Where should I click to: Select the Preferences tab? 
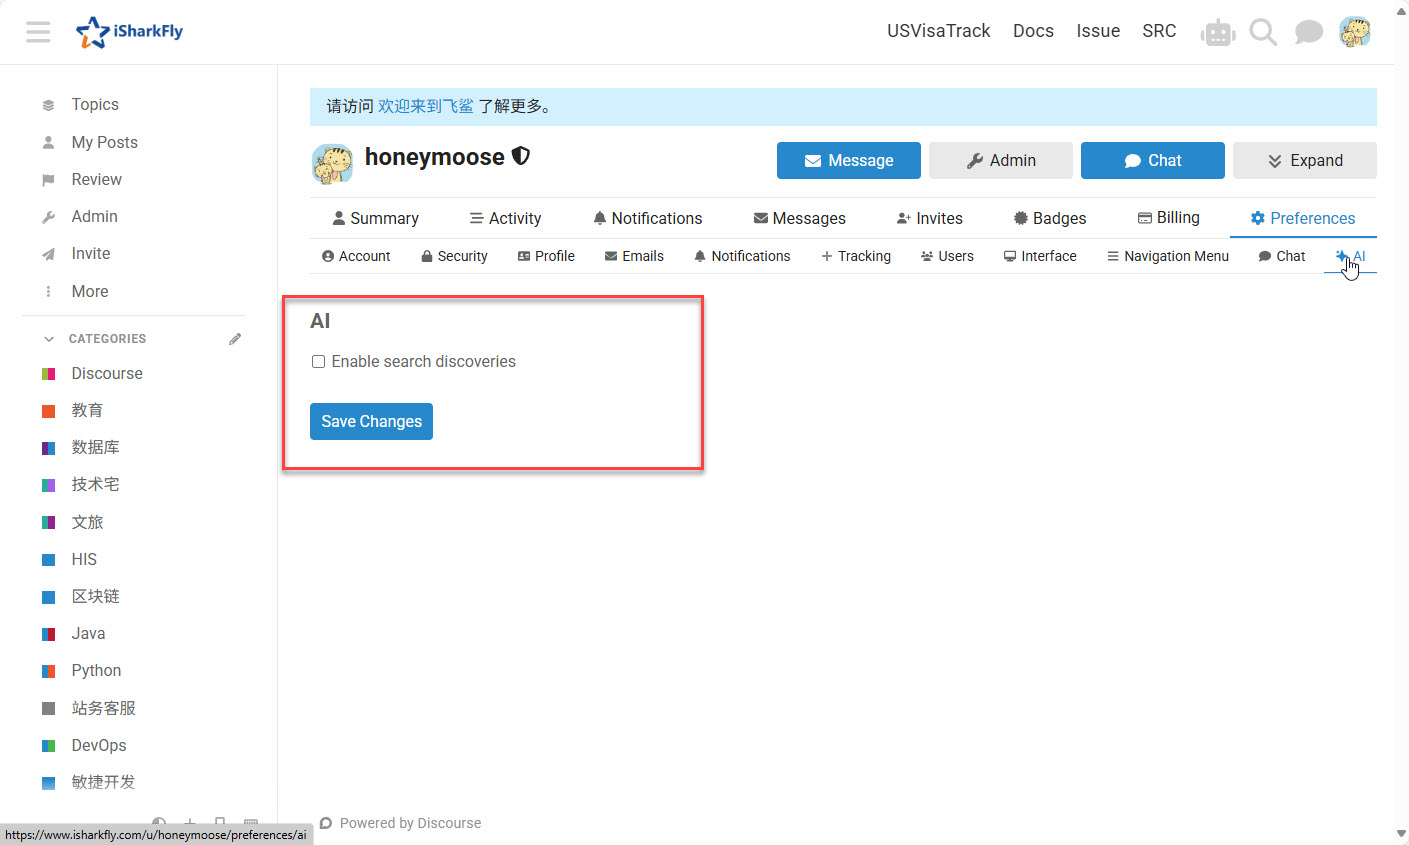pos(1303,218)
